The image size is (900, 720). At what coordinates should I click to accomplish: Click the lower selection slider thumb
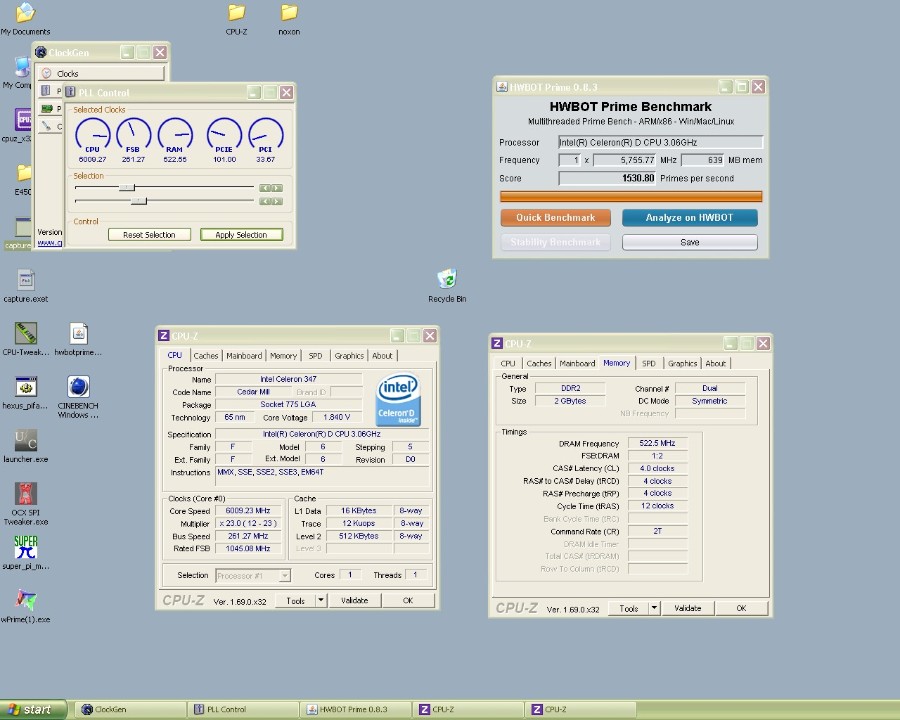coord(139,200)
